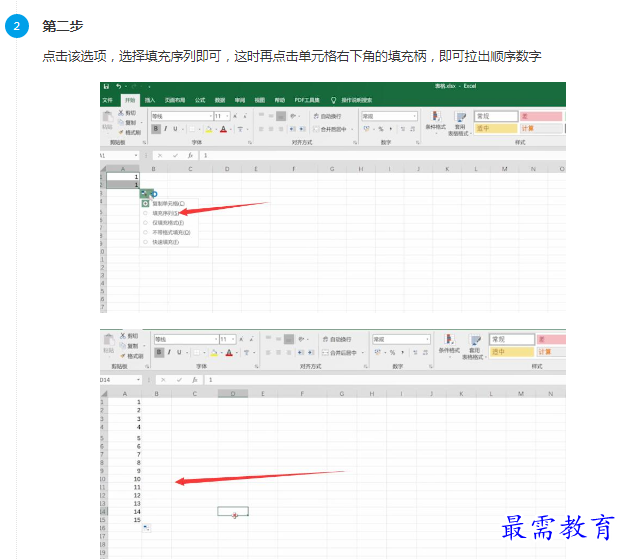The image size is (623, 559).
Task: Click the Normal (常规) cell style in top Excel
Action: [x=496, y=116]
